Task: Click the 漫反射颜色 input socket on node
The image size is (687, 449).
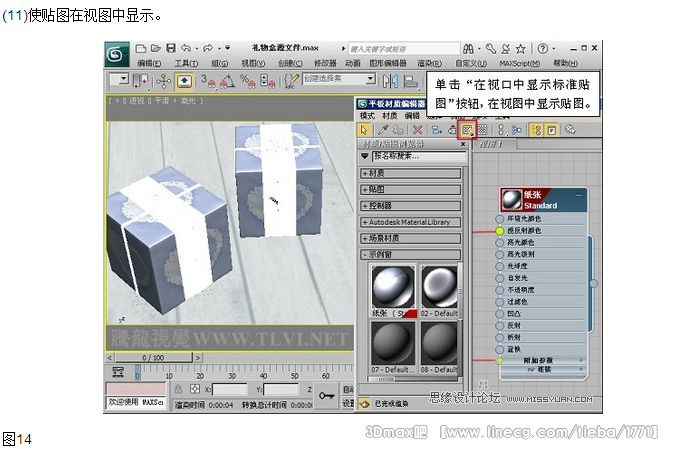Action: [x=499, y=230]
